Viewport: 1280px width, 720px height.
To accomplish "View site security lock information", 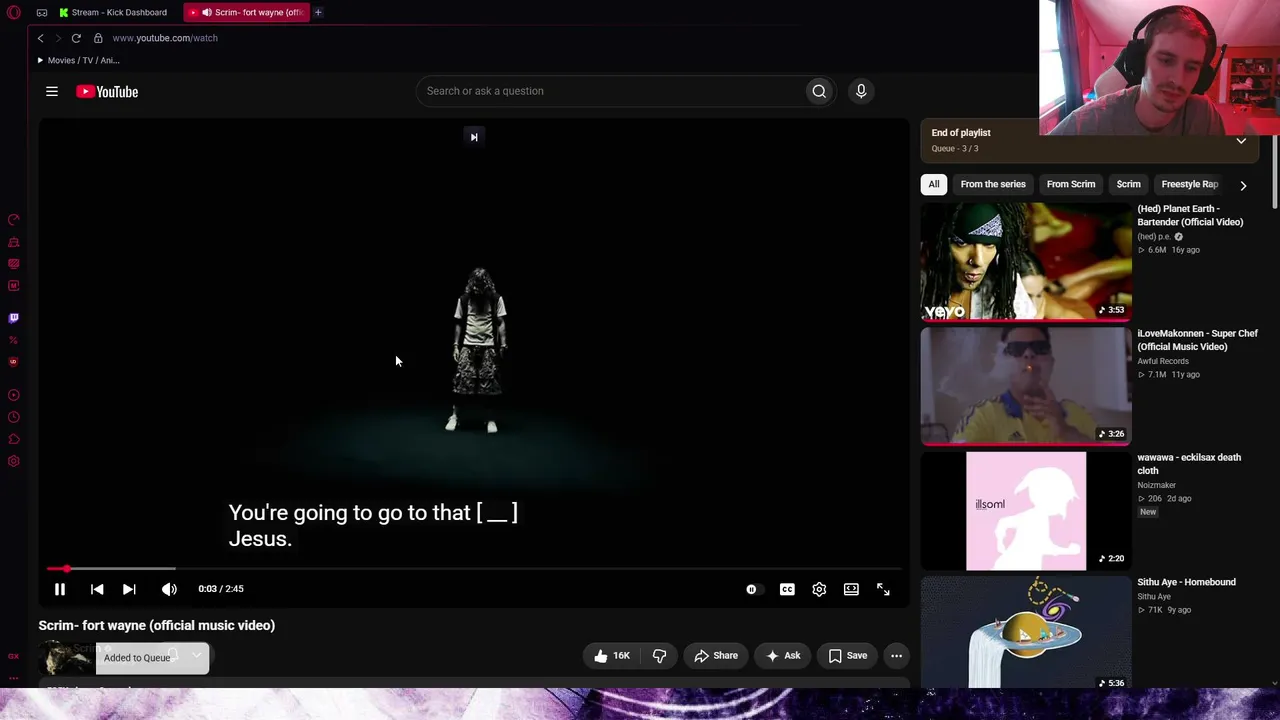I will click(98, 38).
